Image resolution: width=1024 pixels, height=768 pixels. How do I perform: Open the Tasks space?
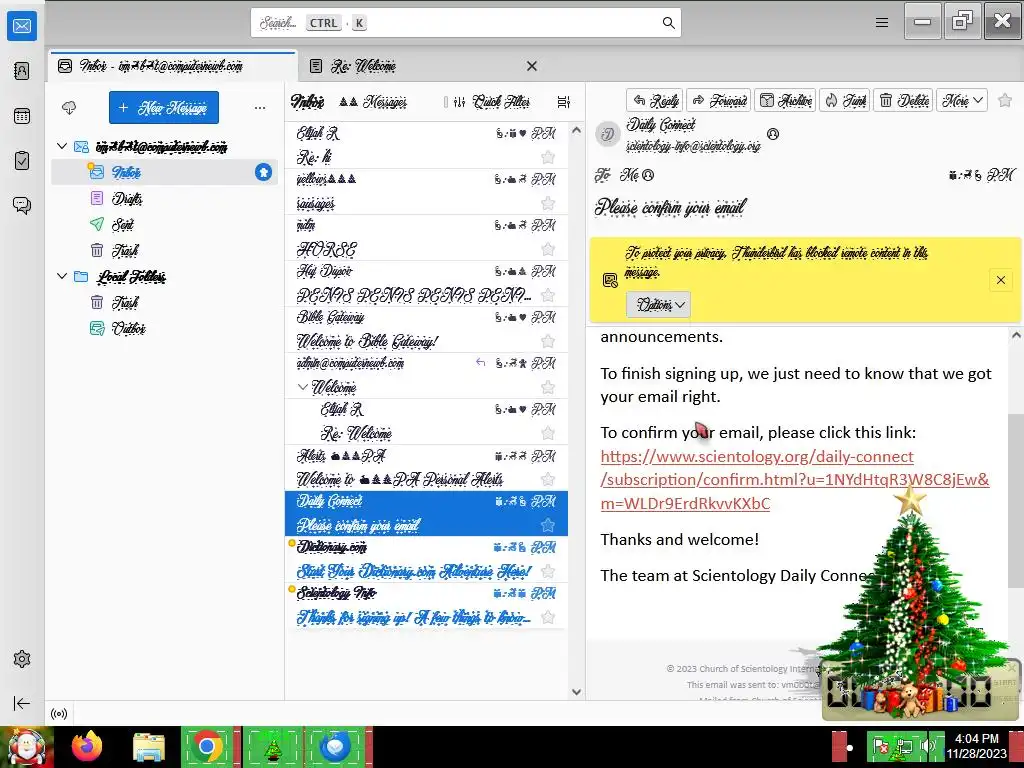pyautogui.click(x=22, y=161)
